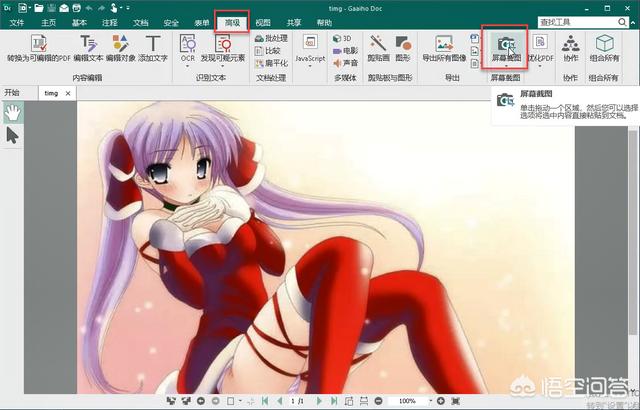Click the zoom out minus button
The width and height of the screenshot is (640, 410).
378,401
